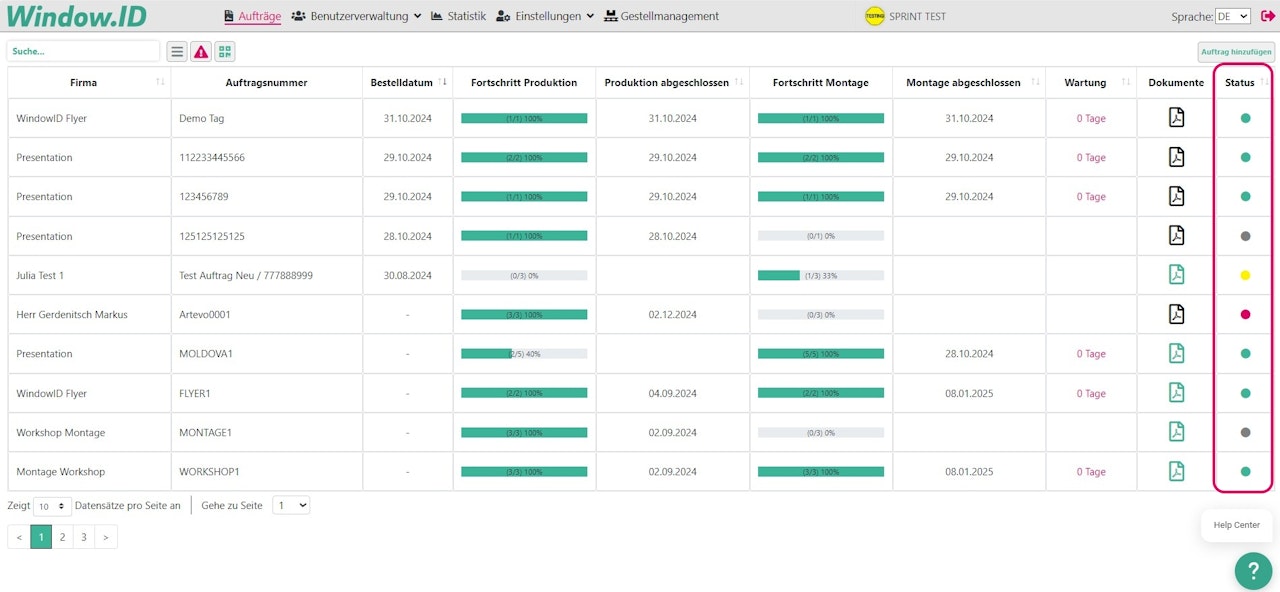Click the Window.ID logo

click(x=76, y=16)
